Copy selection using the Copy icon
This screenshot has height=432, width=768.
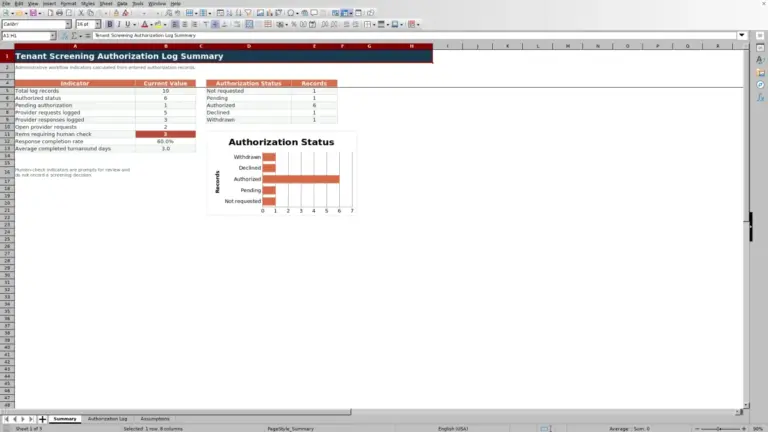91,13
